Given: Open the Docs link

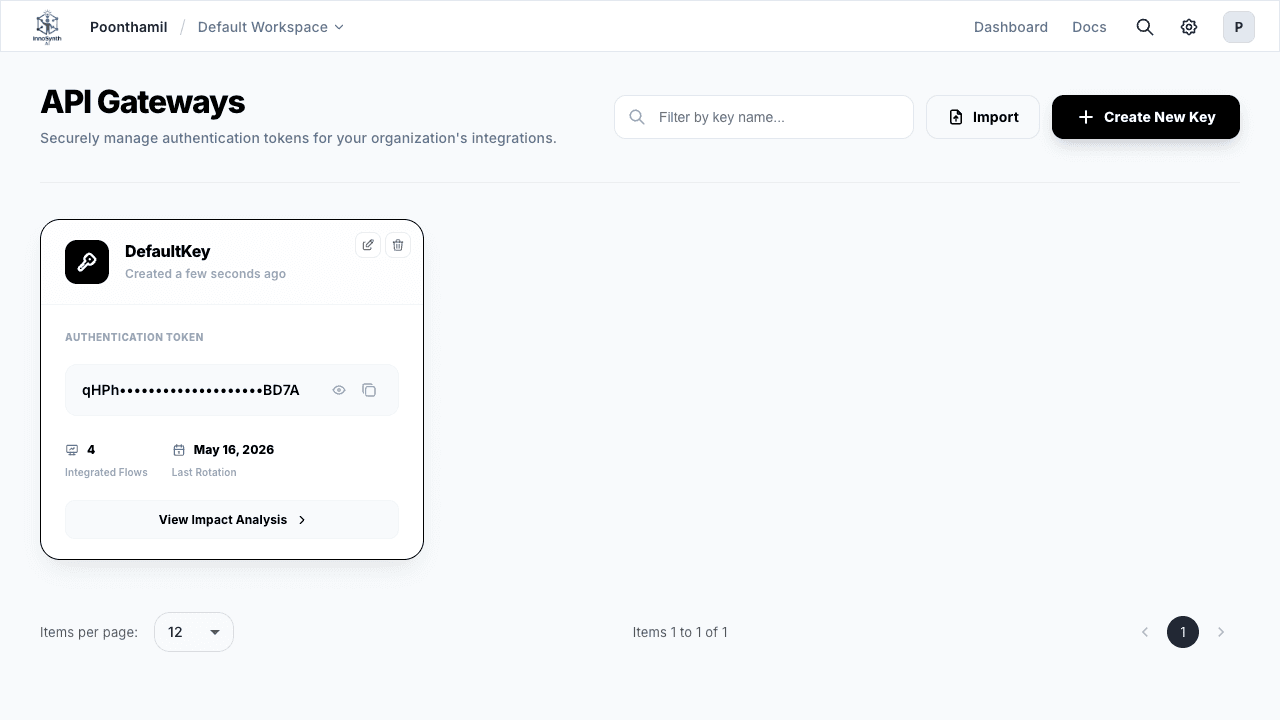Looking at the screenshot, I should click(1089, 27).
